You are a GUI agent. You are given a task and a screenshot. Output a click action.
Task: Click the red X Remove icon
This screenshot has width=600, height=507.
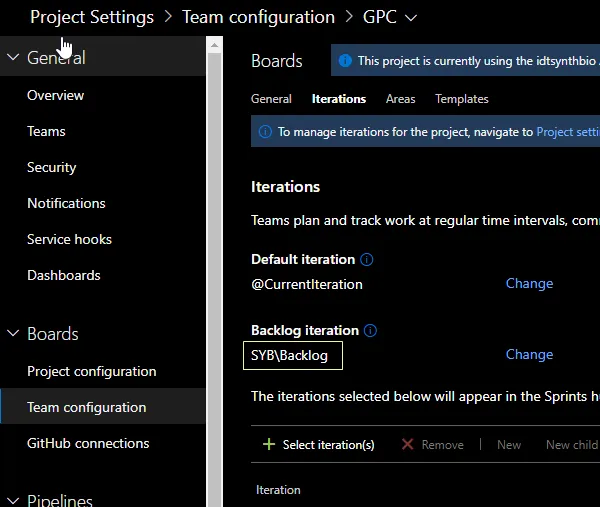(x=407, y=444)
